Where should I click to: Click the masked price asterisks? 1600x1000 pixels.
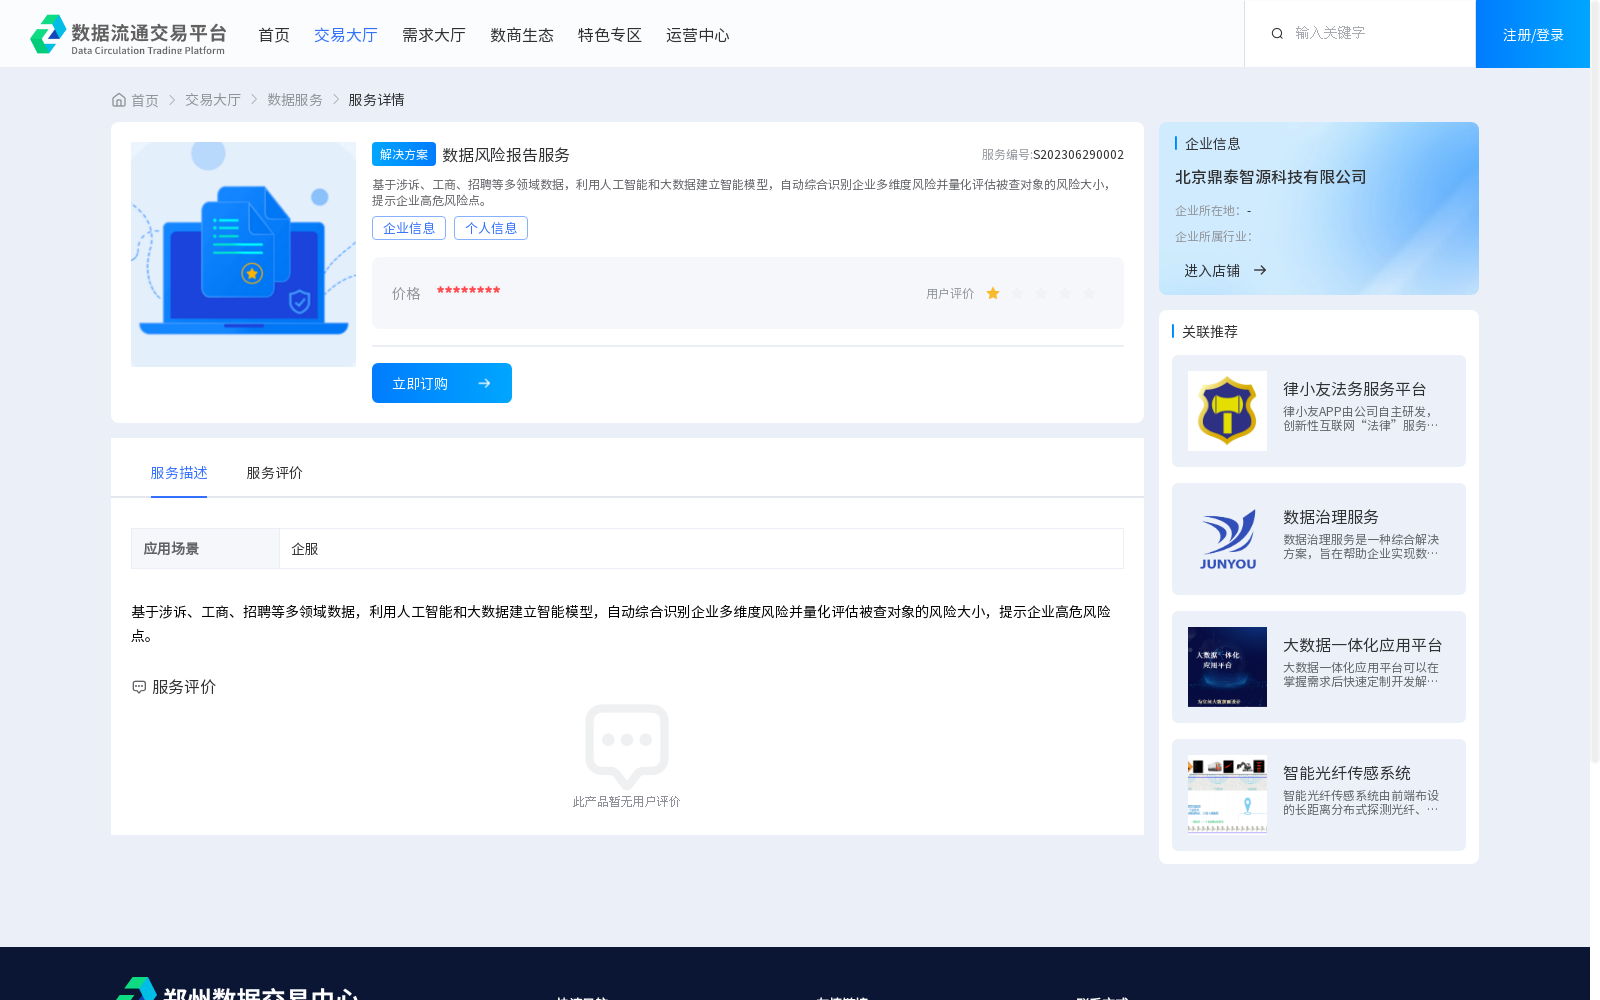pos(468,291)
